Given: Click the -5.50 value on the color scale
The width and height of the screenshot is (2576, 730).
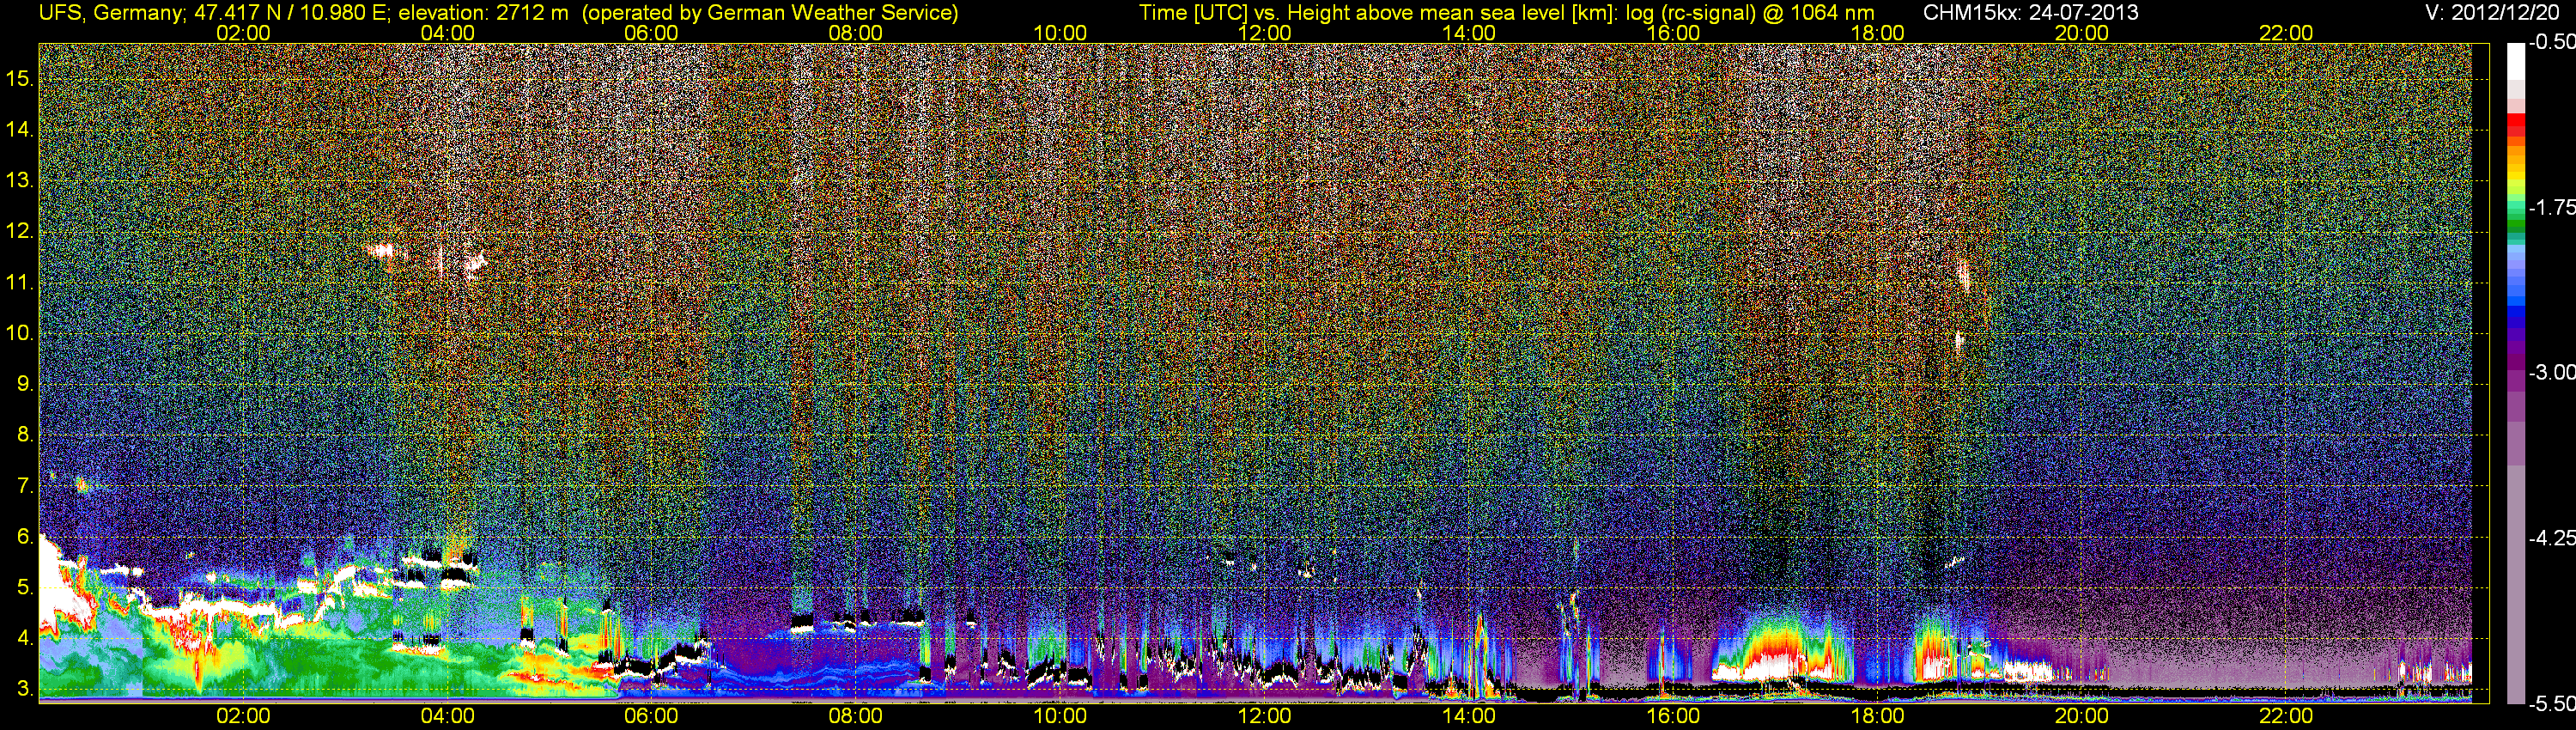Looking at the screenshot, I should tap(2551, 703).
